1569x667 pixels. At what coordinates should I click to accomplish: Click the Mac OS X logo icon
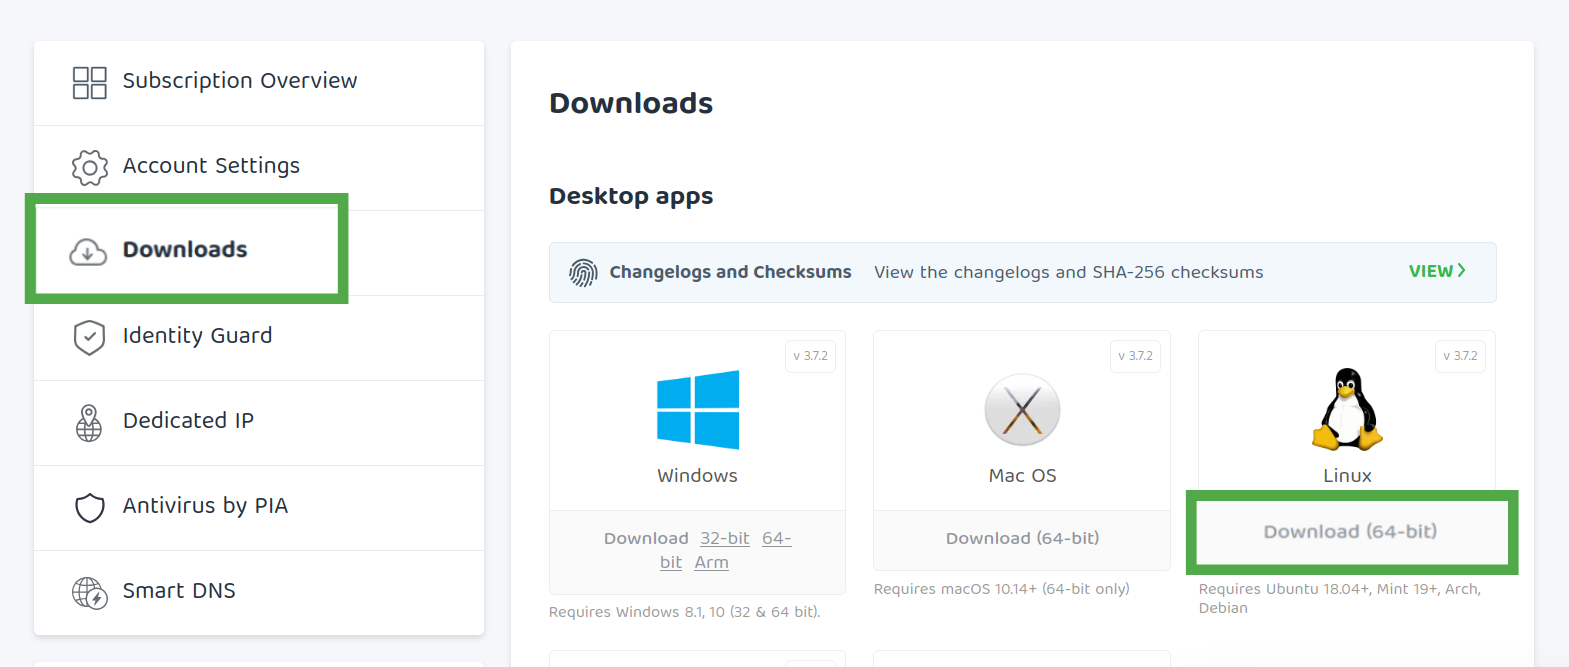[x=1022, y=409]
